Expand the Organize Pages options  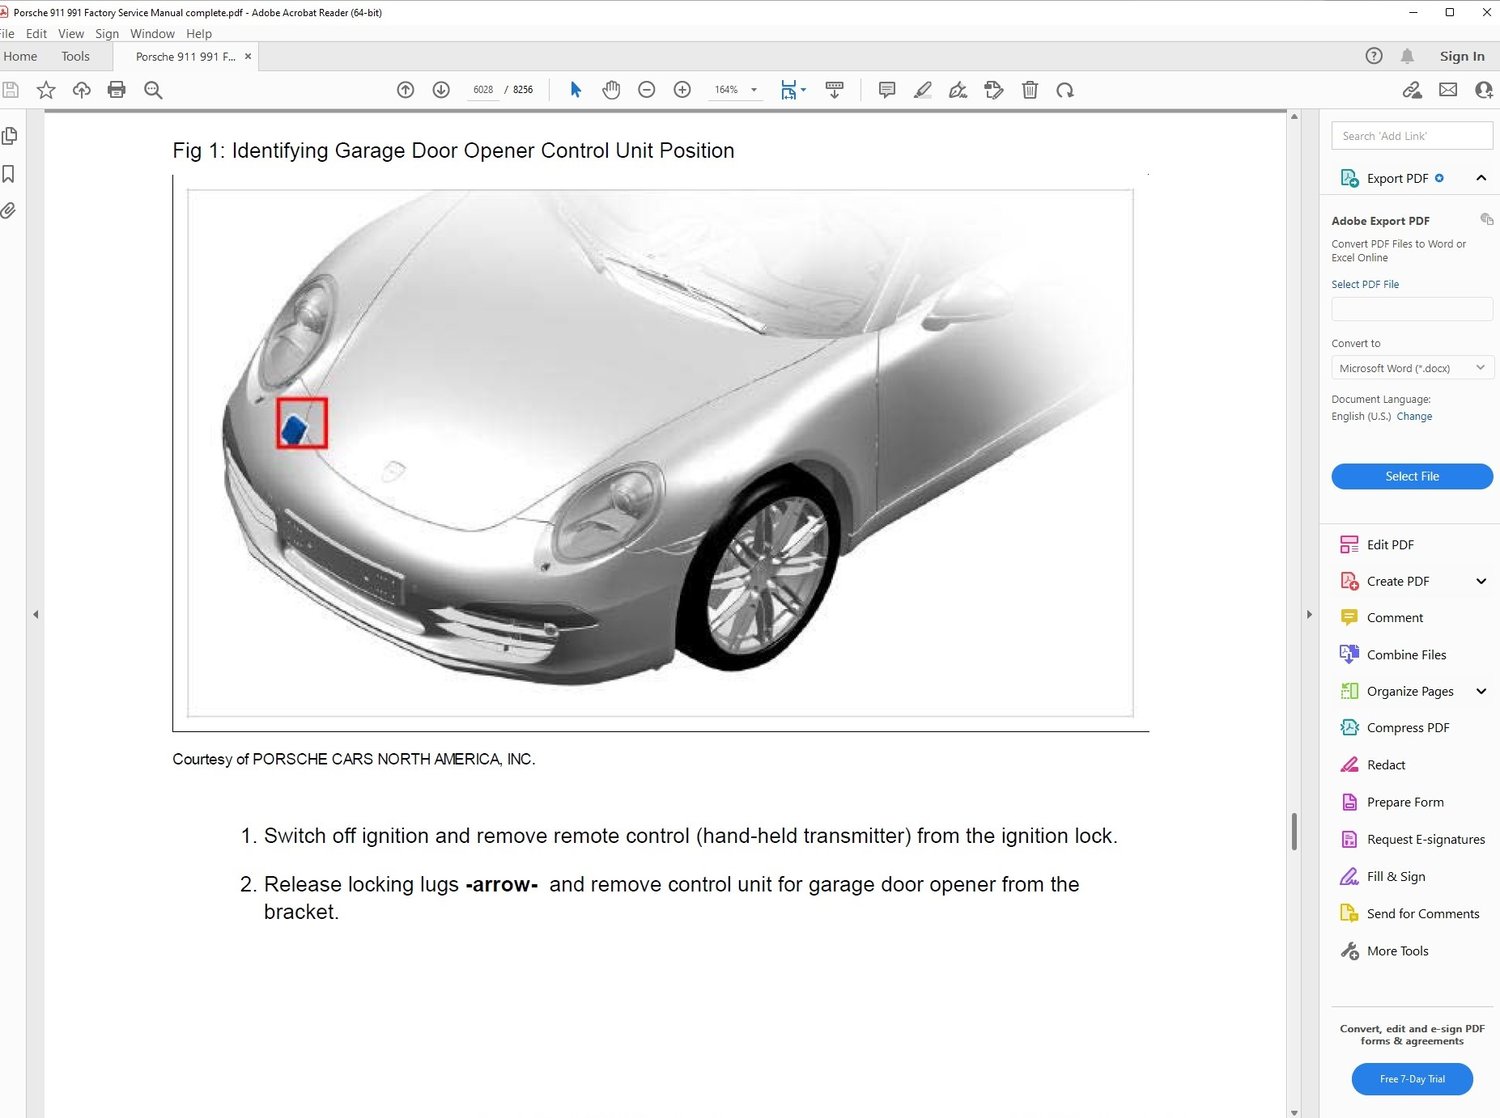click(x=1481, y=691)
